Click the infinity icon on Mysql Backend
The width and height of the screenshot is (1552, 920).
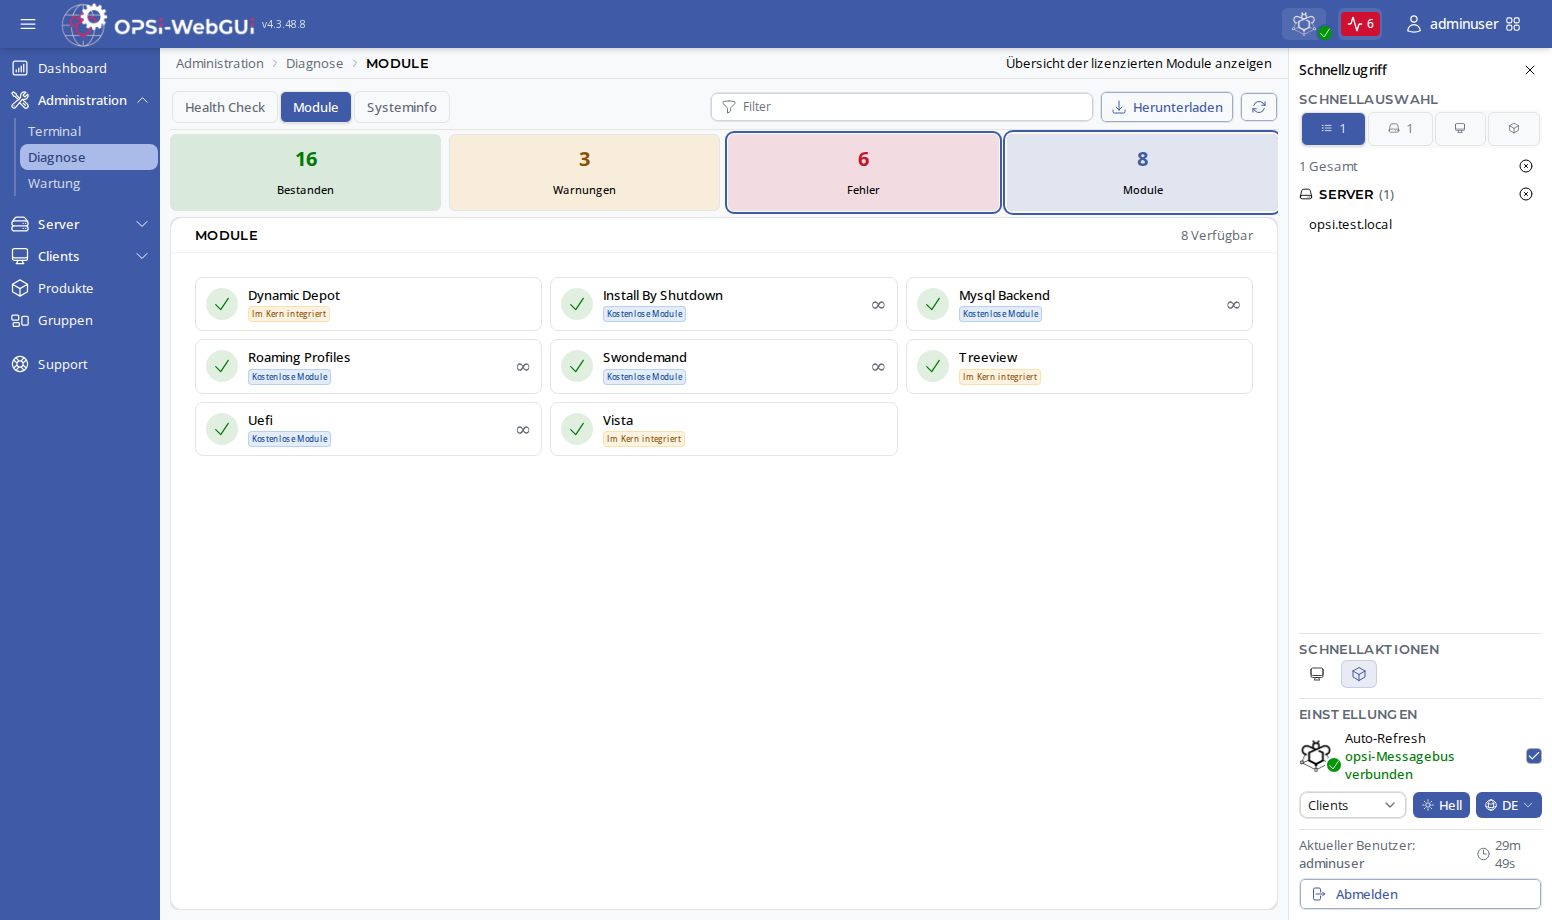point(1233,305)
